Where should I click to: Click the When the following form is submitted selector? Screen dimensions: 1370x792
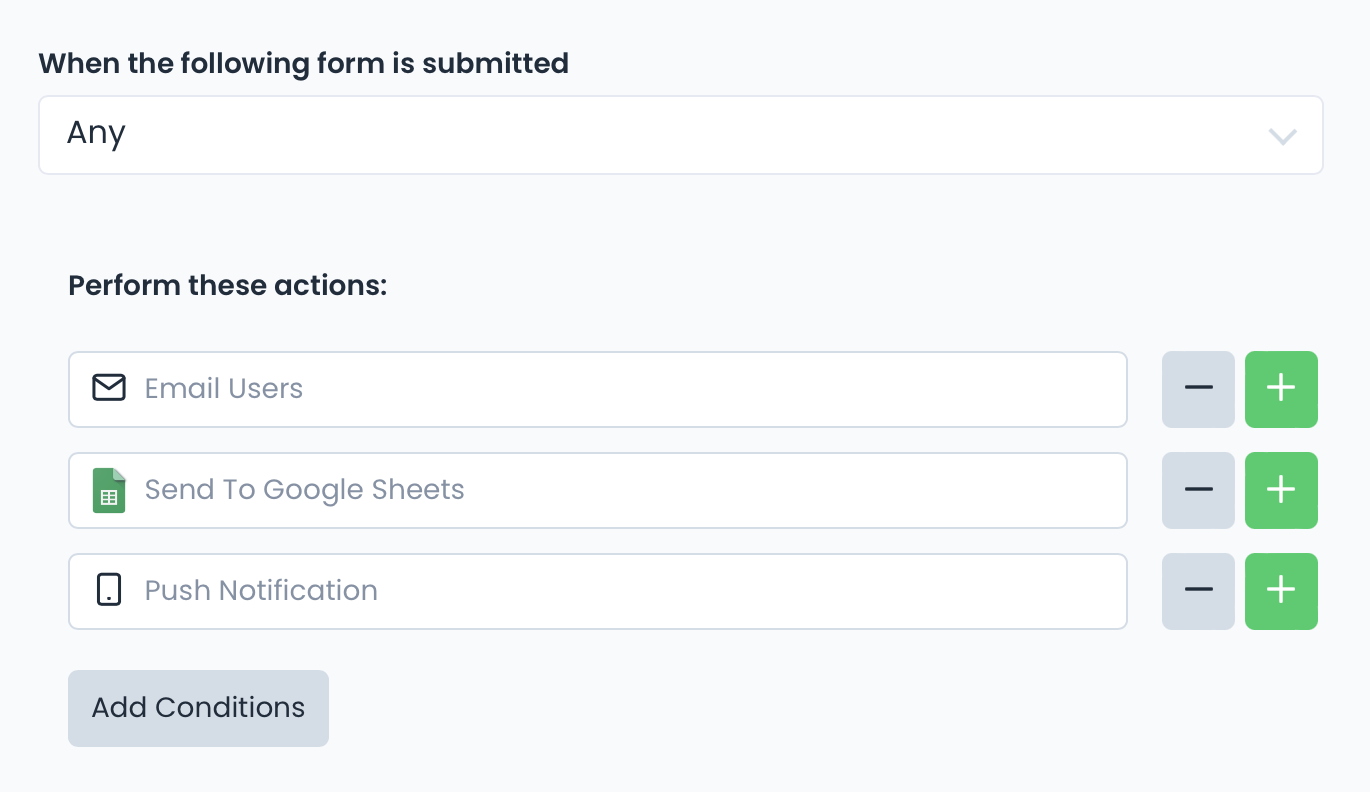(x=680, y=134)
